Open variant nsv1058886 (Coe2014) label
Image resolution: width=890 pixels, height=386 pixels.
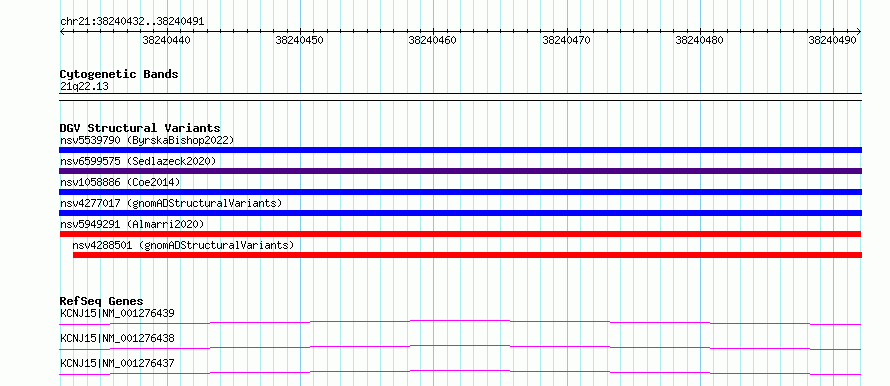(120, 182)
